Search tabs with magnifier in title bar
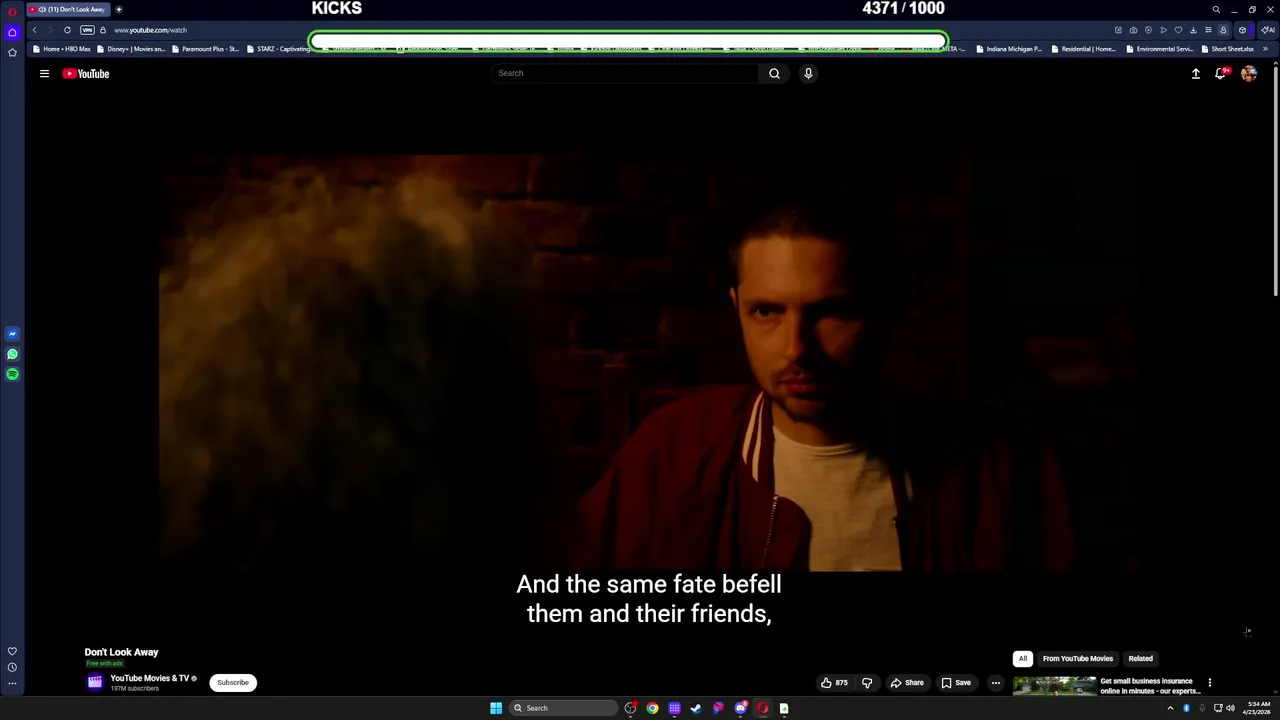This screenshot has height=720, width=1280. tap(1216, 9)
